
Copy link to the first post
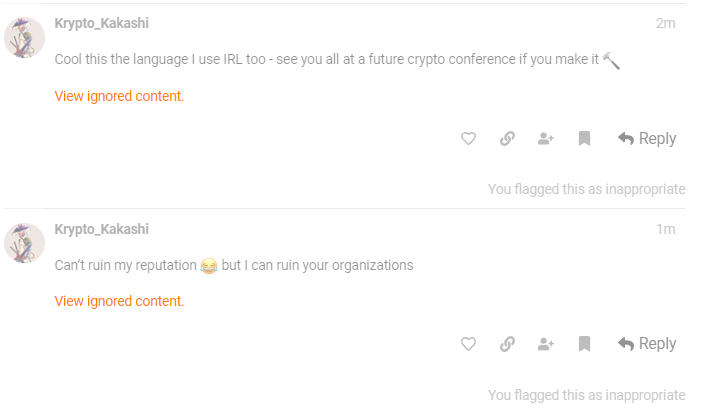[x=507, y=139]
